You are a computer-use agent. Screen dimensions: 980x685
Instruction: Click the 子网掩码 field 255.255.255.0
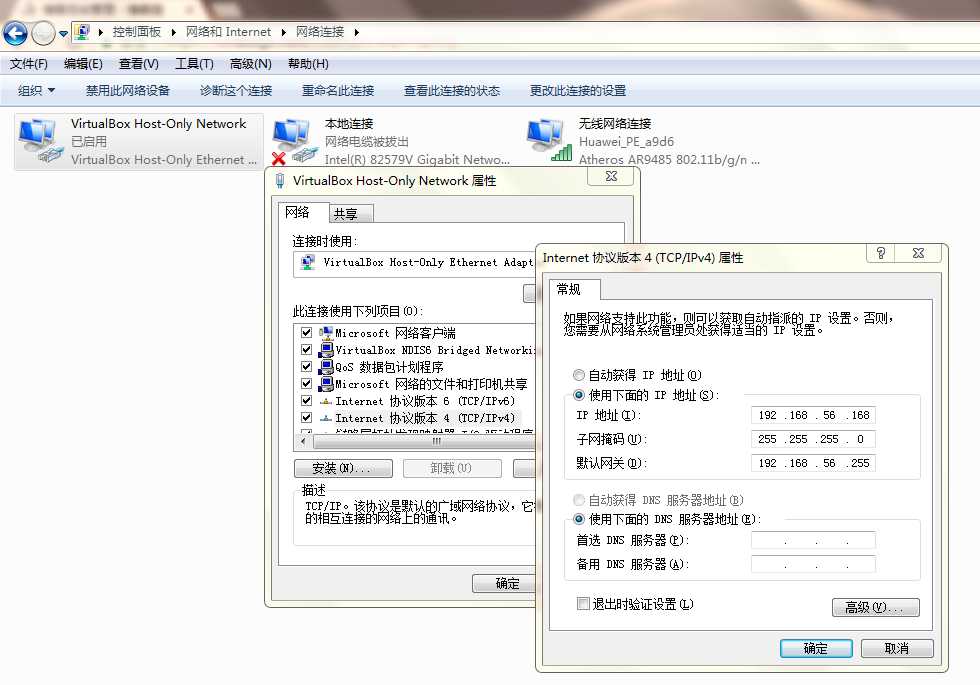coord(813,439)
